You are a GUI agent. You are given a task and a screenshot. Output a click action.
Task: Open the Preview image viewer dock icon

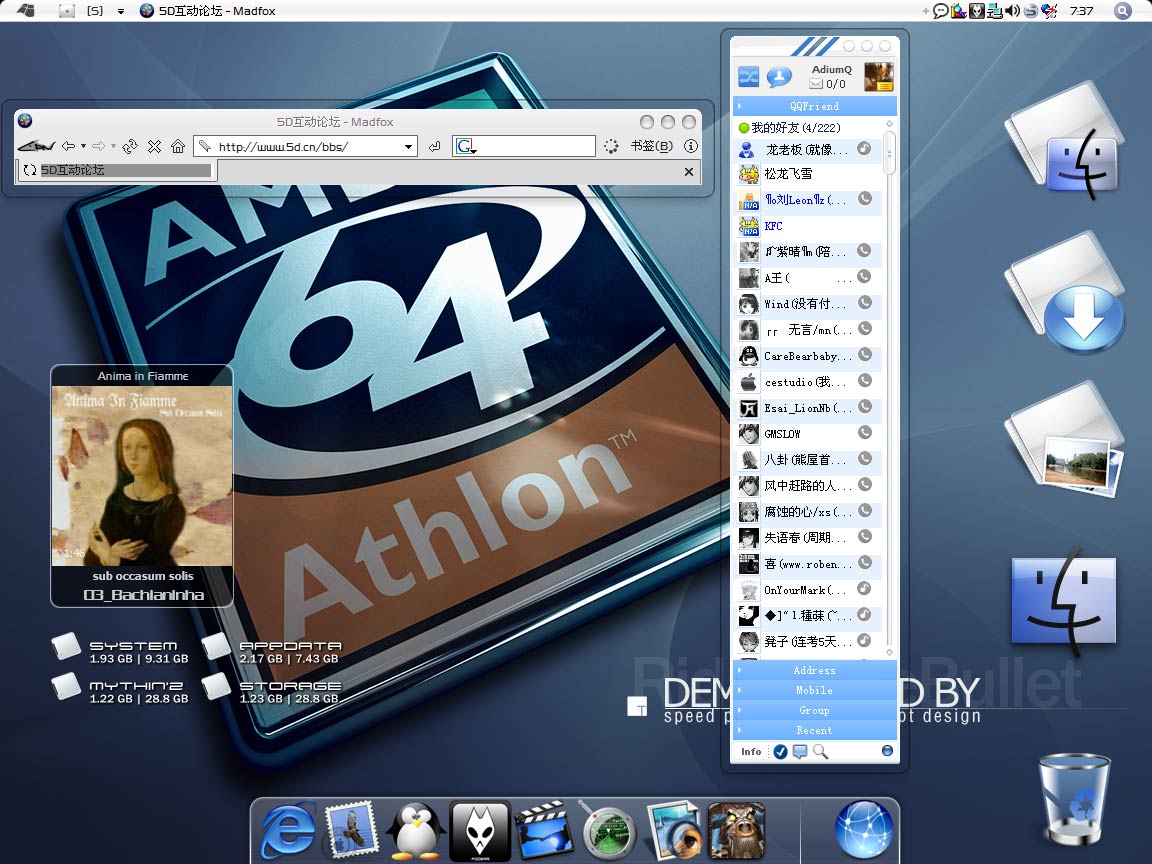[674, 830]
